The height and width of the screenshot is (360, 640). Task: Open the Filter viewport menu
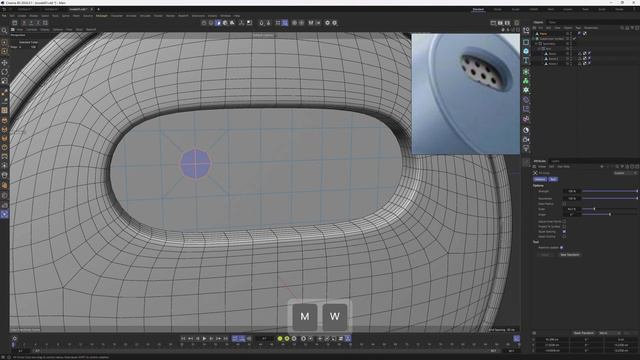click(x=69, y=29)
